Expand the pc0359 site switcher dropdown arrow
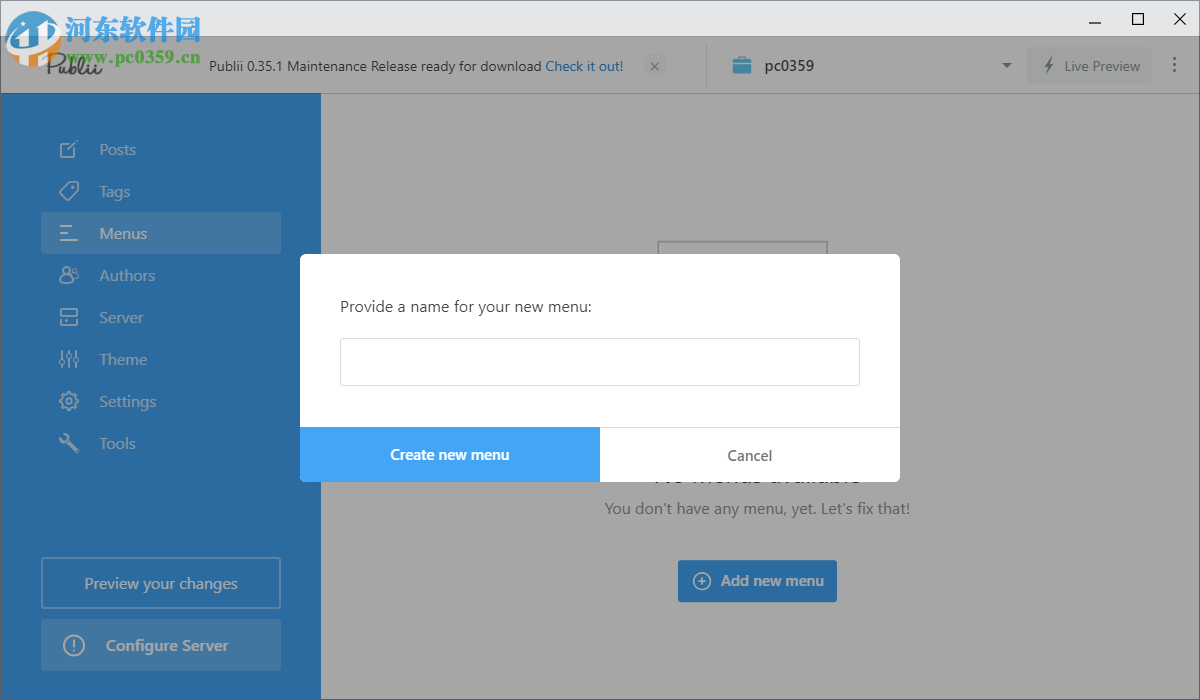Image resolution: width=1200 pixels, height=700 pixels. [x=1006, y=66]
